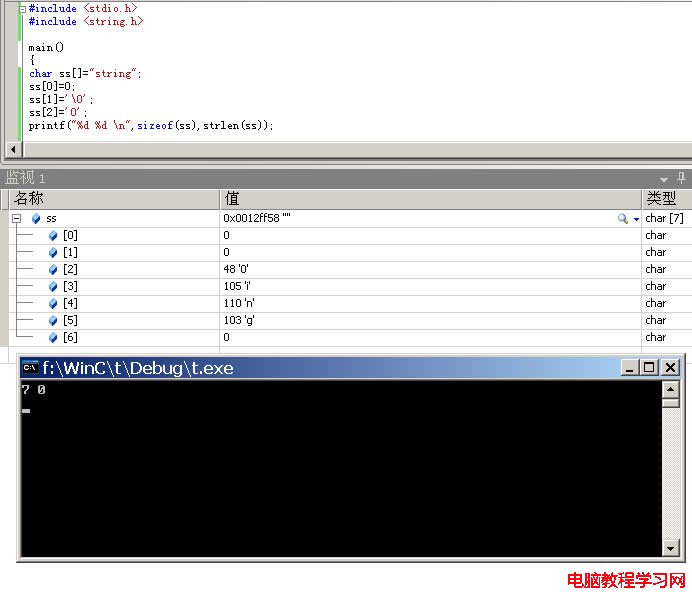Collapse the ss variable tree node

[16, 218]
